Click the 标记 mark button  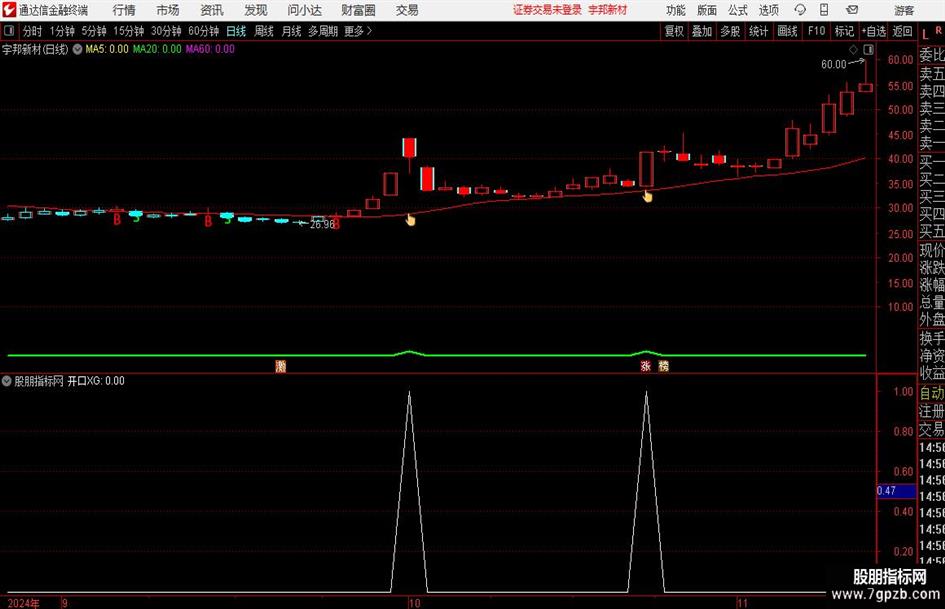coord(844,31)
